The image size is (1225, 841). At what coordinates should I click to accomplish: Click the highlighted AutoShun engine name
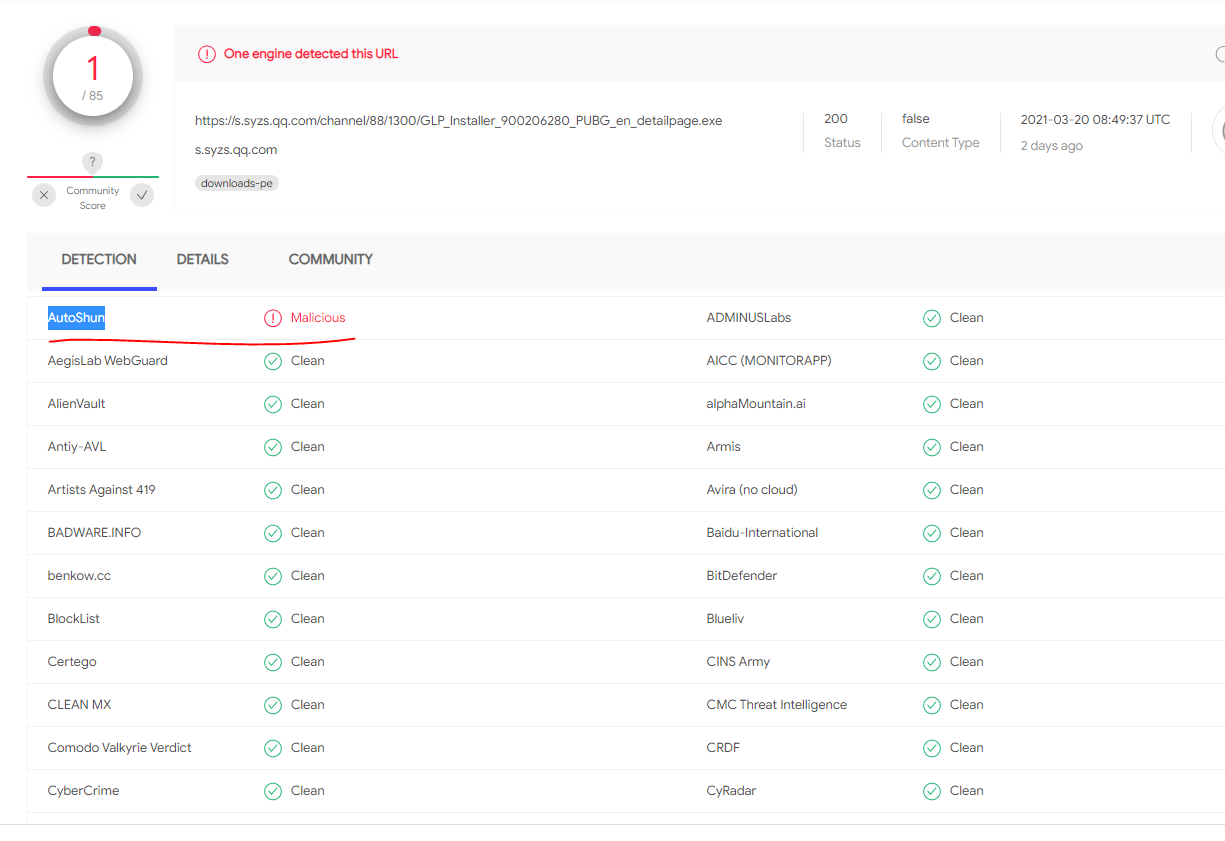[77, 318]
